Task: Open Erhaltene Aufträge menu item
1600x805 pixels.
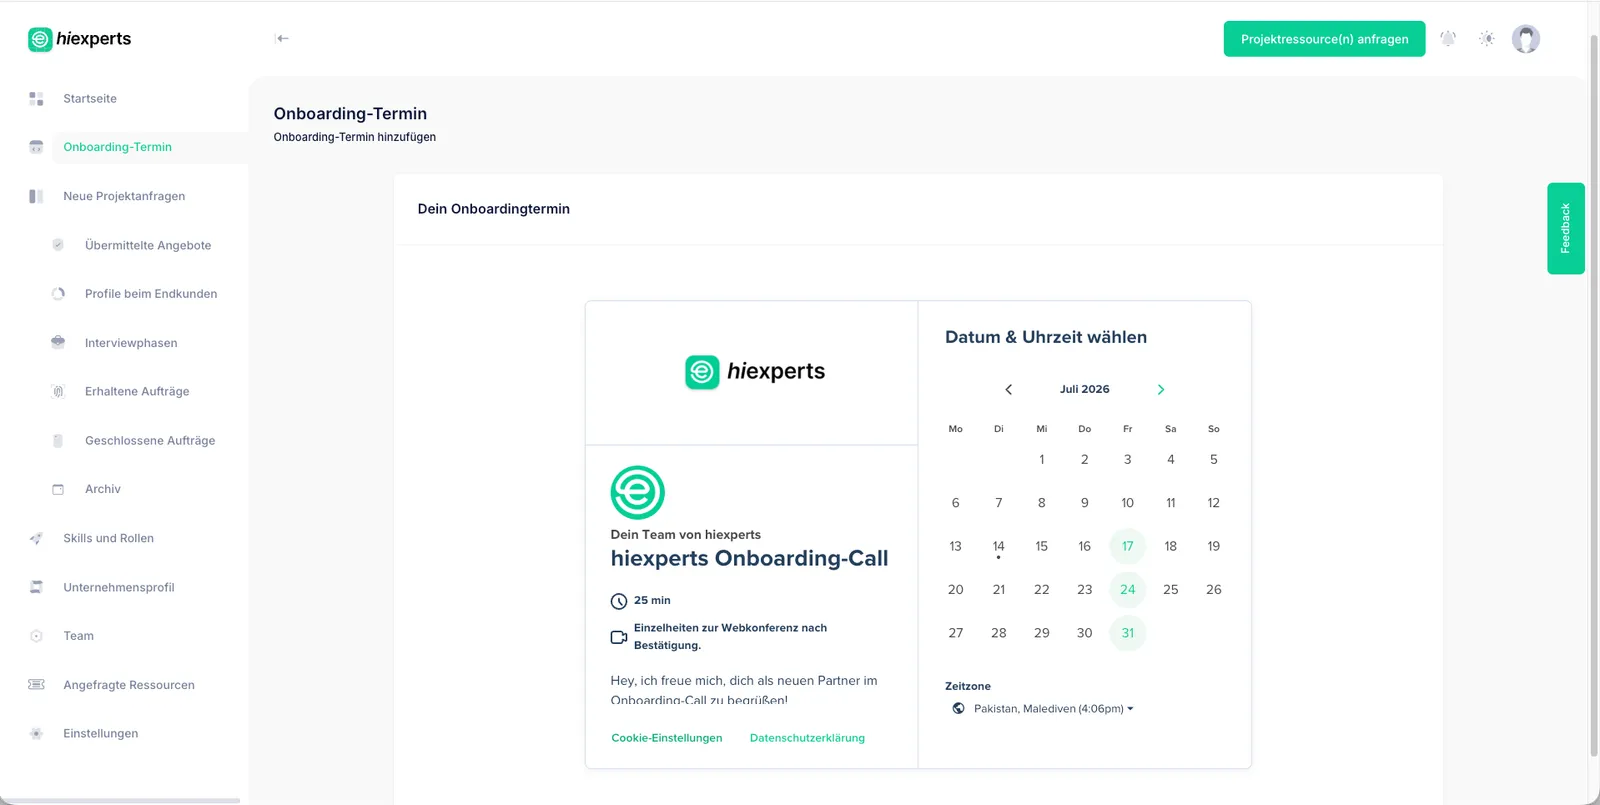Action: click(x=137, y=391)
